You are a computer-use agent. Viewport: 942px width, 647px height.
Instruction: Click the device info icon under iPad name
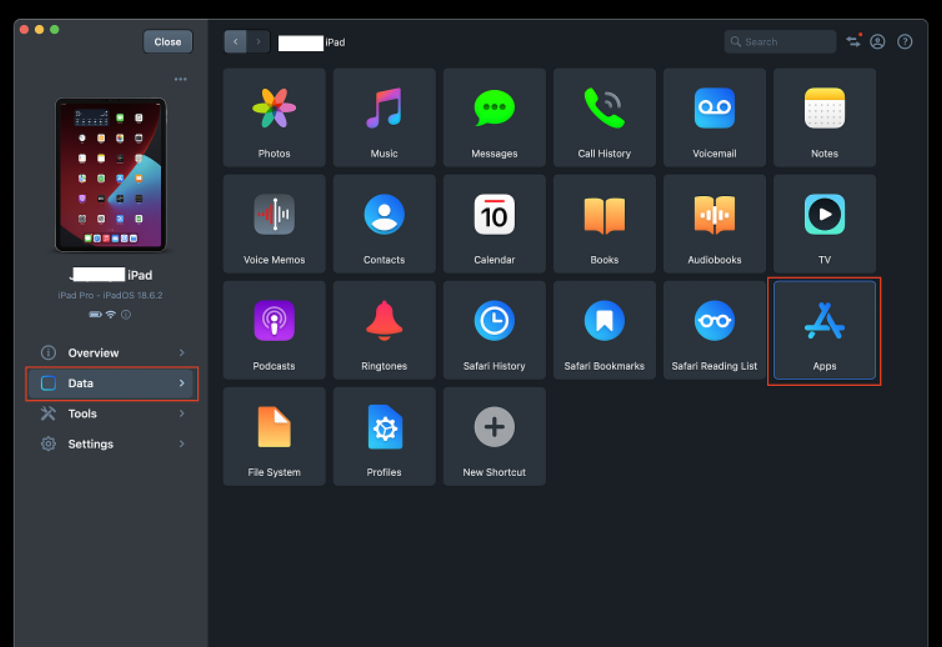point(126,314)
